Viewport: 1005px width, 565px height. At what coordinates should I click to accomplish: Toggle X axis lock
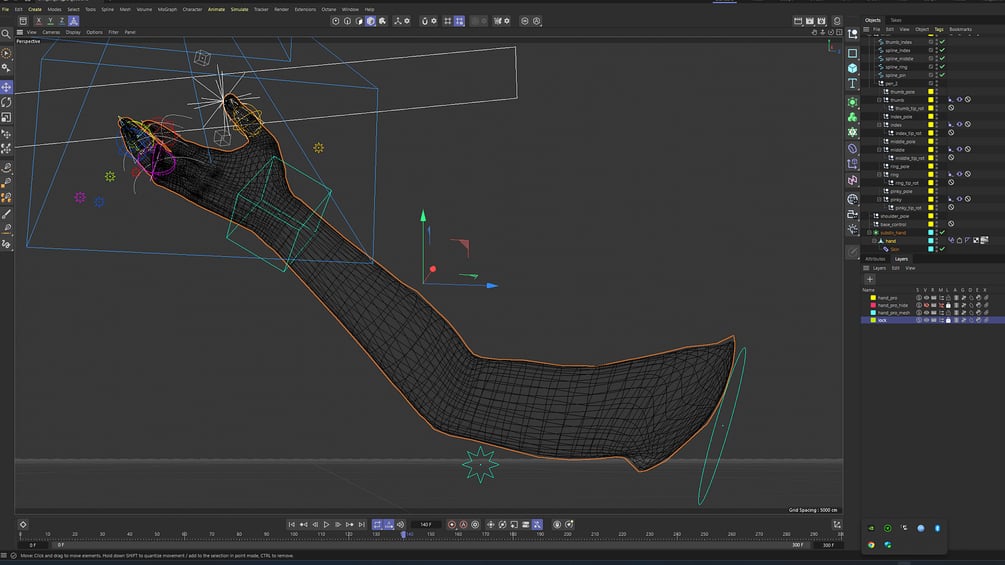38,20
